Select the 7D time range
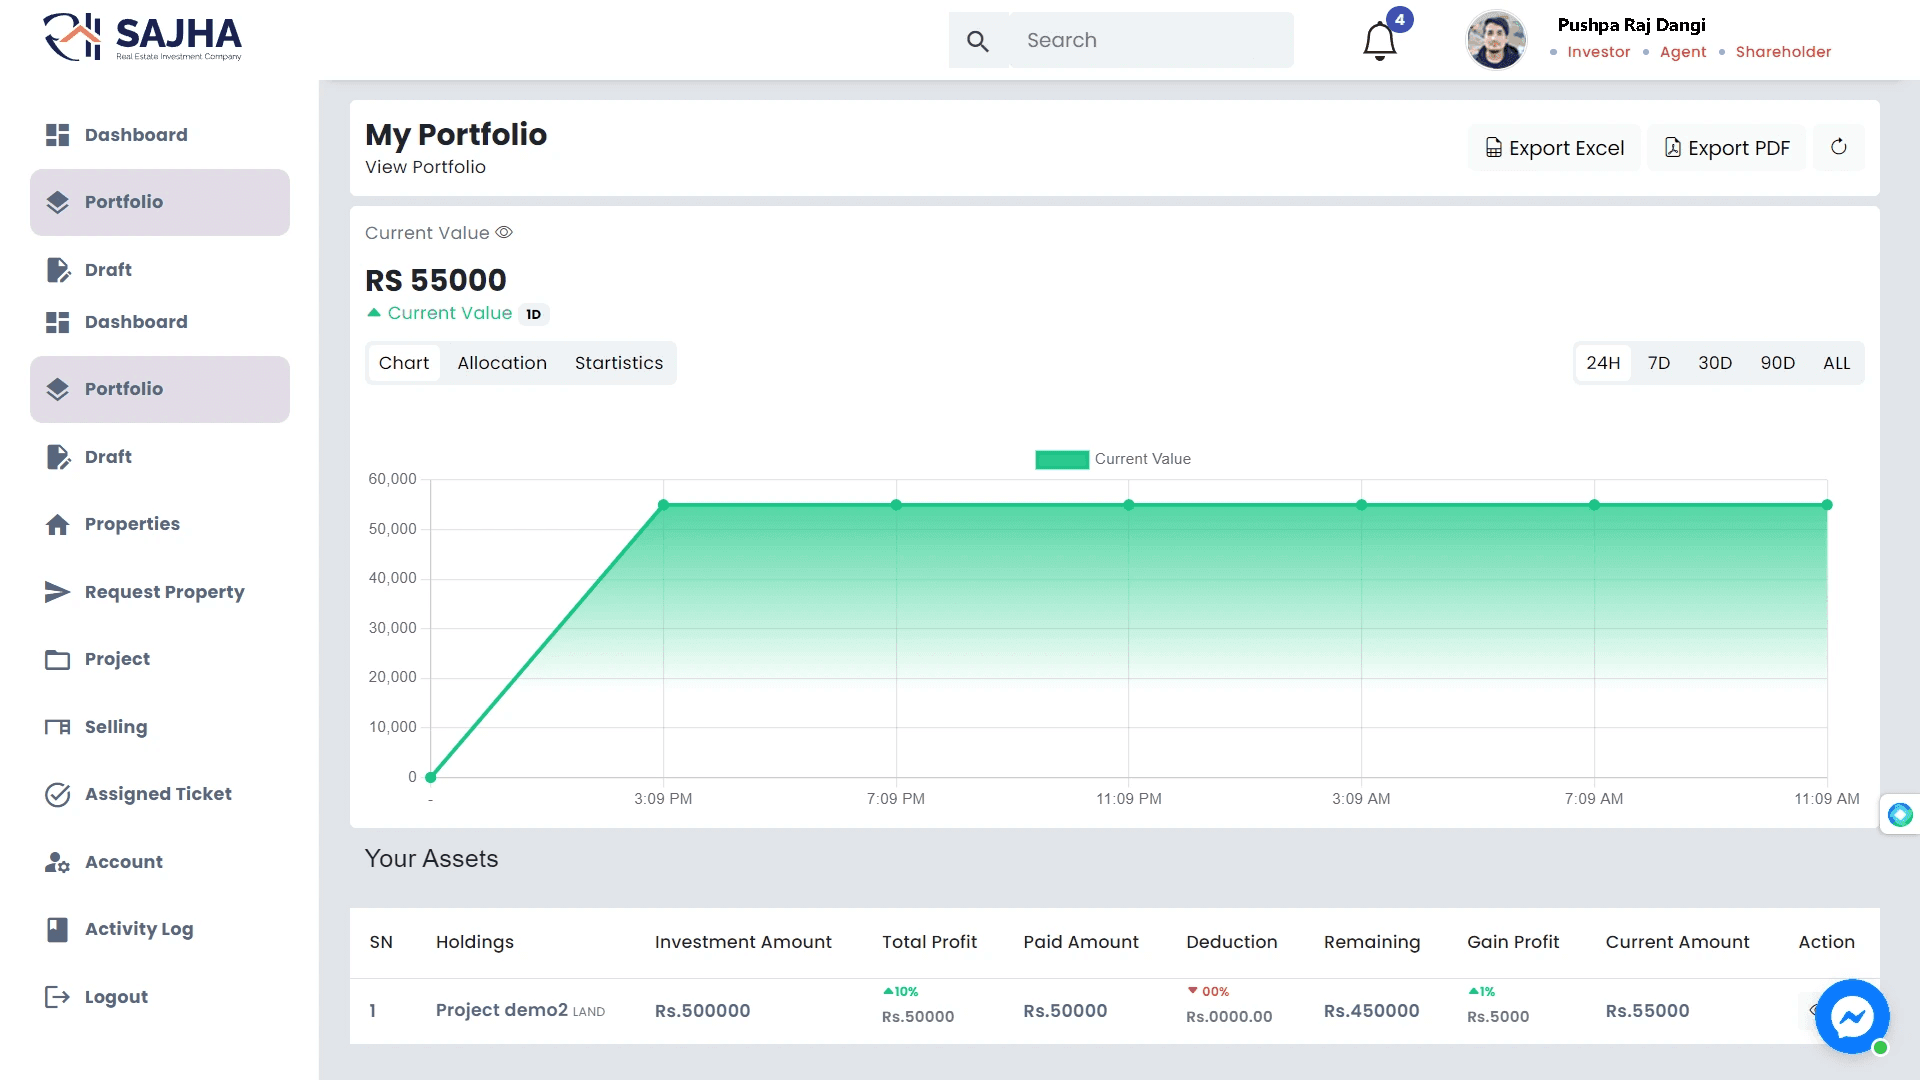This screenshot has height=1080, width=1920. point(1659,363)
